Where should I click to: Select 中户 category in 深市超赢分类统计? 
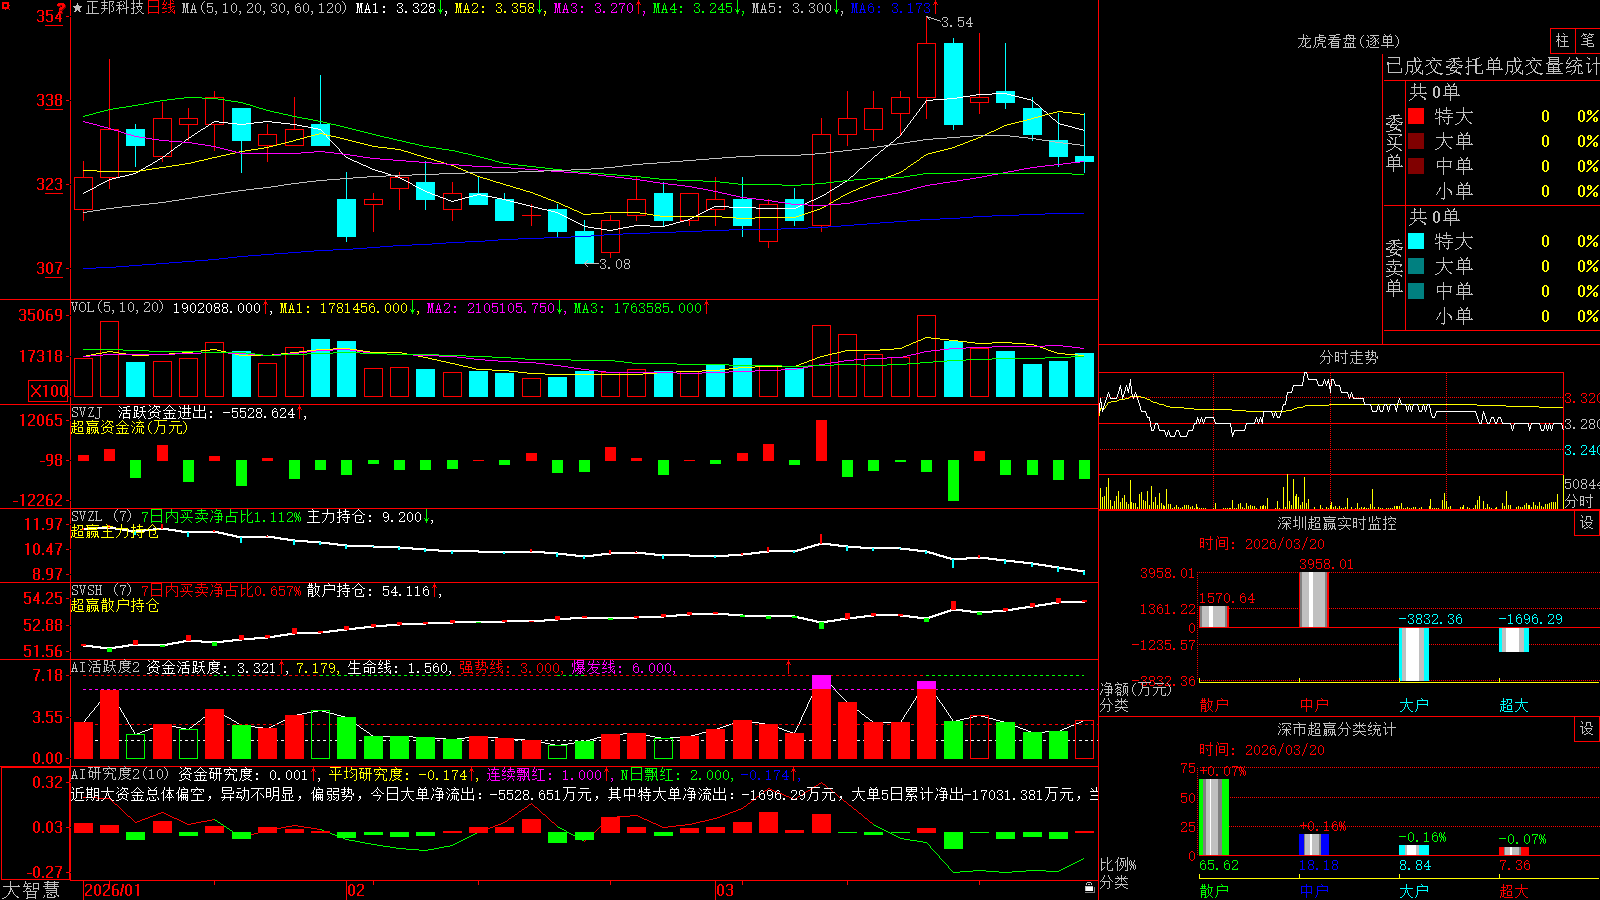(x=1314, y=891)
